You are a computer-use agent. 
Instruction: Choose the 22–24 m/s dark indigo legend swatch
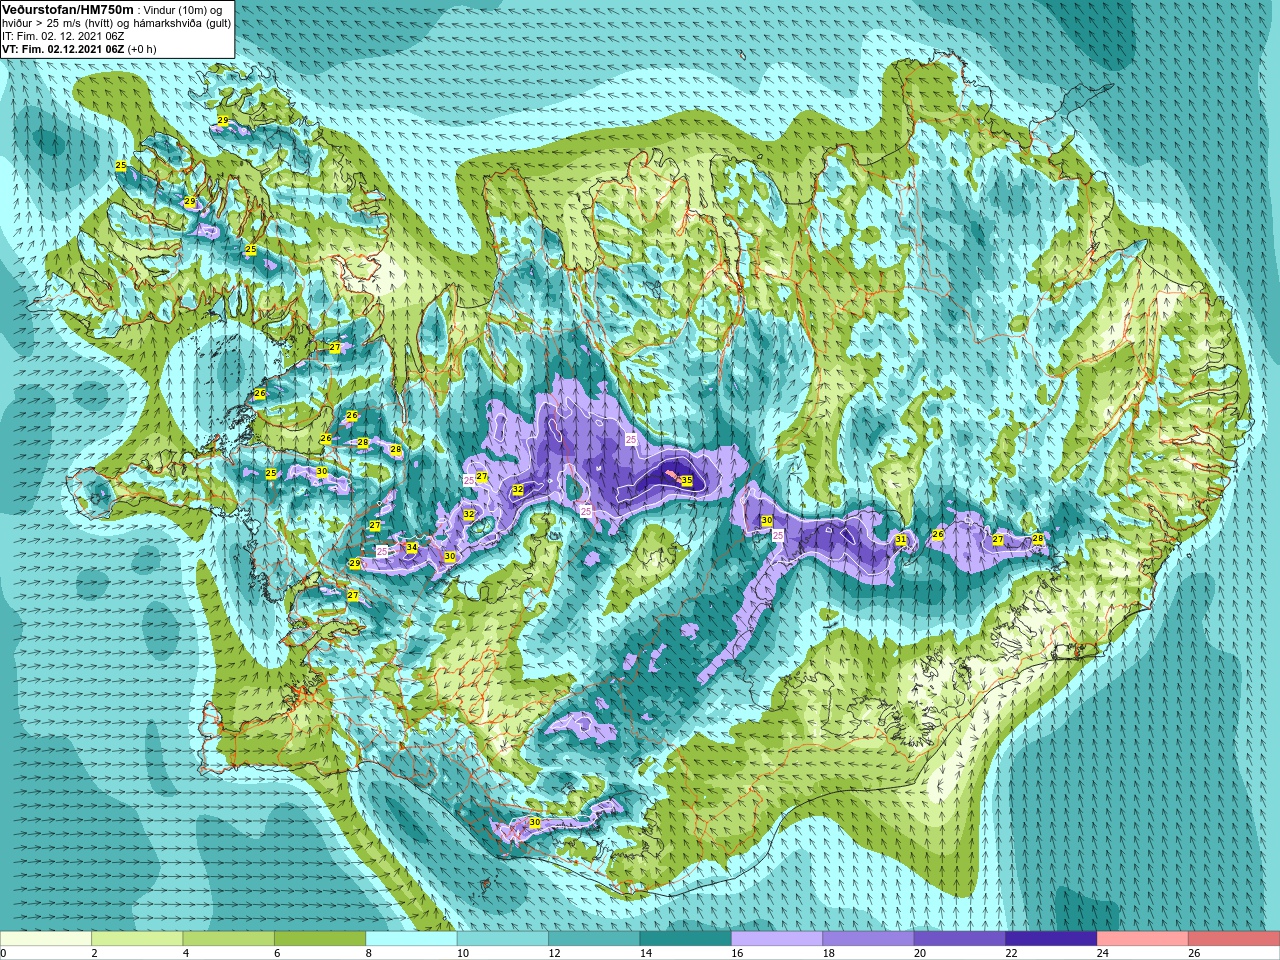pos(1051,939)
